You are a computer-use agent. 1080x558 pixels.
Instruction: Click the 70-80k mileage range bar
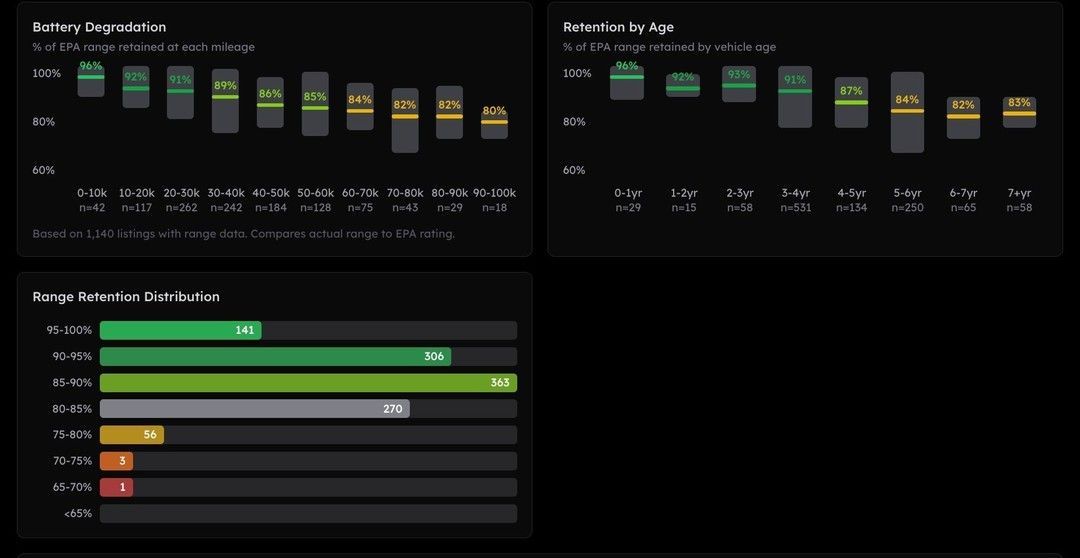(405, 120)
